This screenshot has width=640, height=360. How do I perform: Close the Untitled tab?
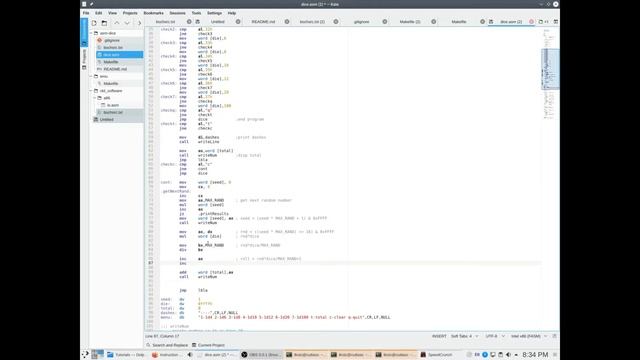pos(238,22)
